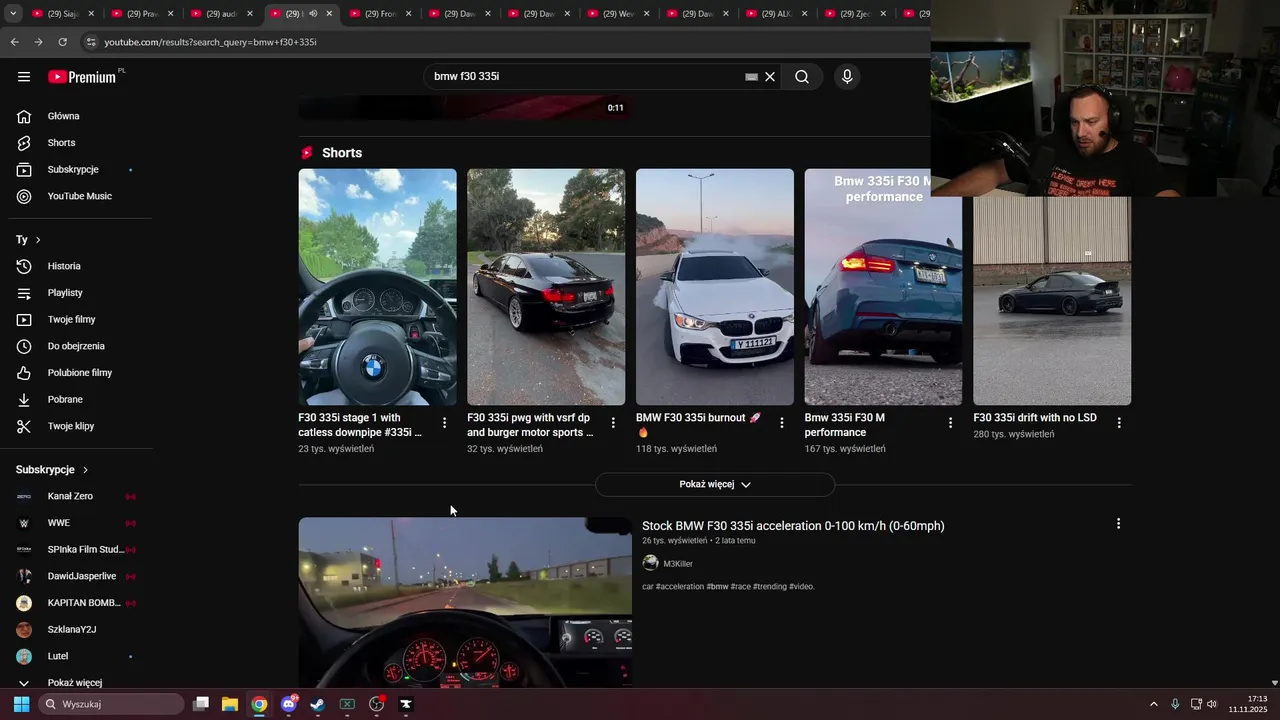Image resolution: width=1280 pixels, height=720 pixels.
Task: Open options for F30 335i drift short
Action: 1119,423
